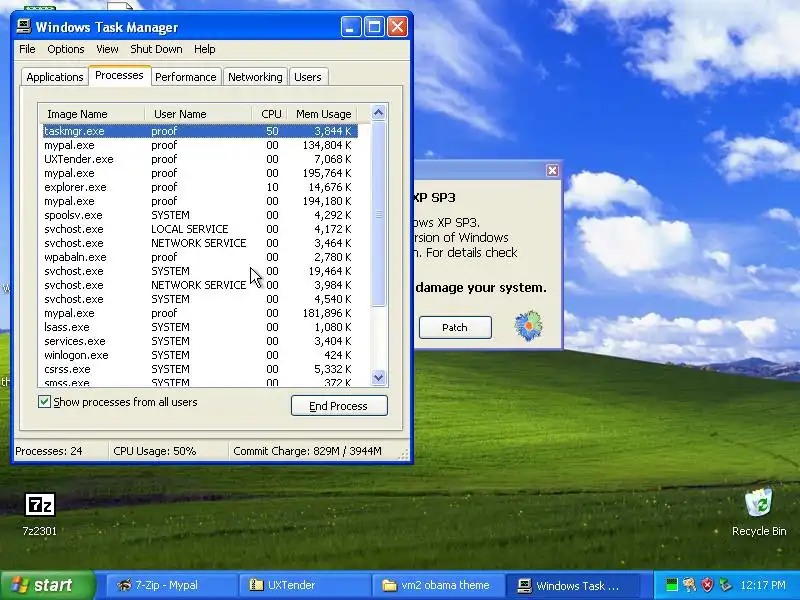Select the wpabaln.exe process row
The height and width of the screenshot is (600, 800).
coord(200,257)
